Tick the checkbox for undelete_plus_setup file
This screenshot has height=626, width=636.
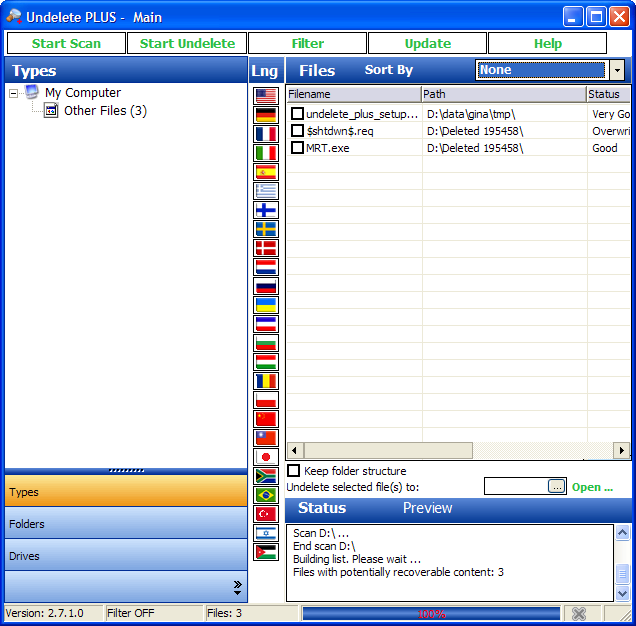click(297, 114)
